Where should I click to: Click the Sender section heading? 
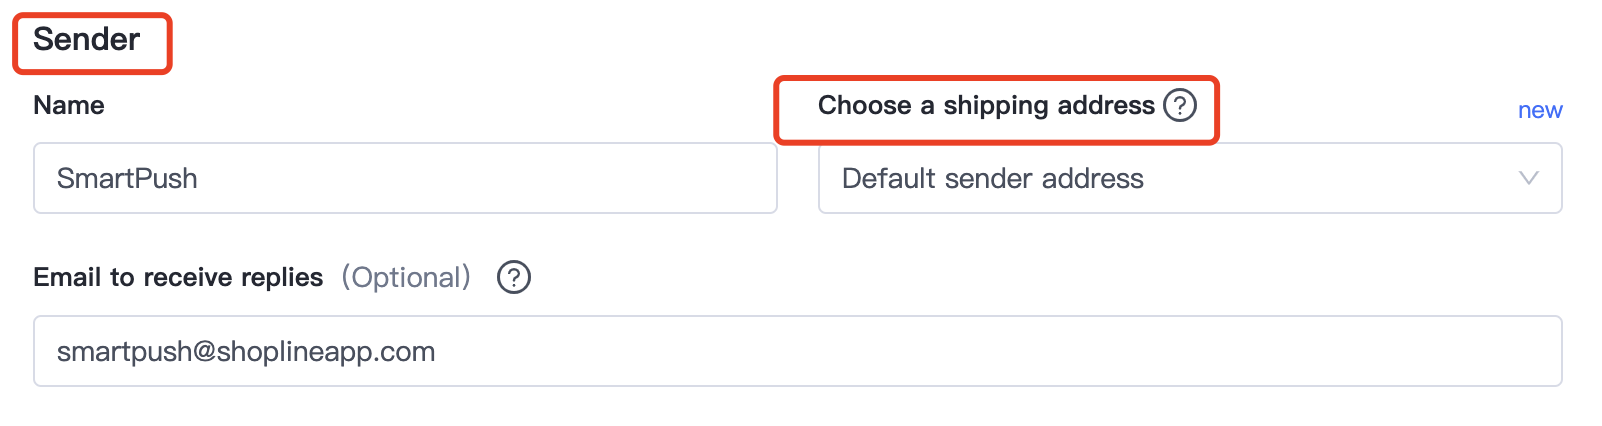pyautogui.click(x=87, y=40)
